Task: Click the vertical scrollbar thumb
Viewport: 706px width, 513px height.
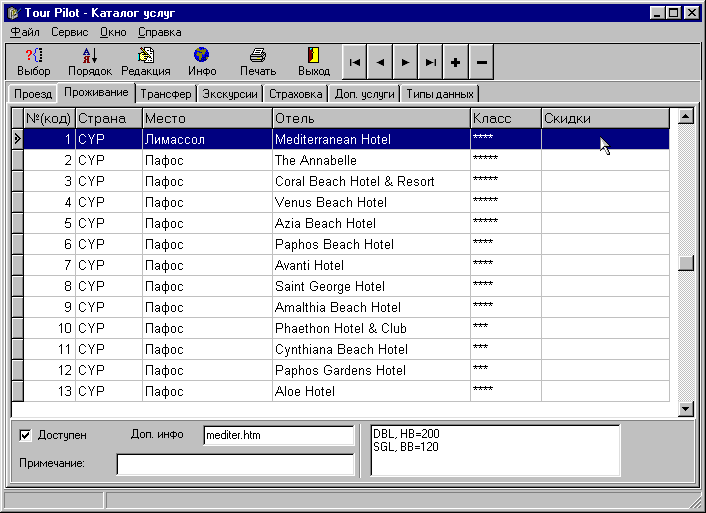Action: [x=686, y=263]
